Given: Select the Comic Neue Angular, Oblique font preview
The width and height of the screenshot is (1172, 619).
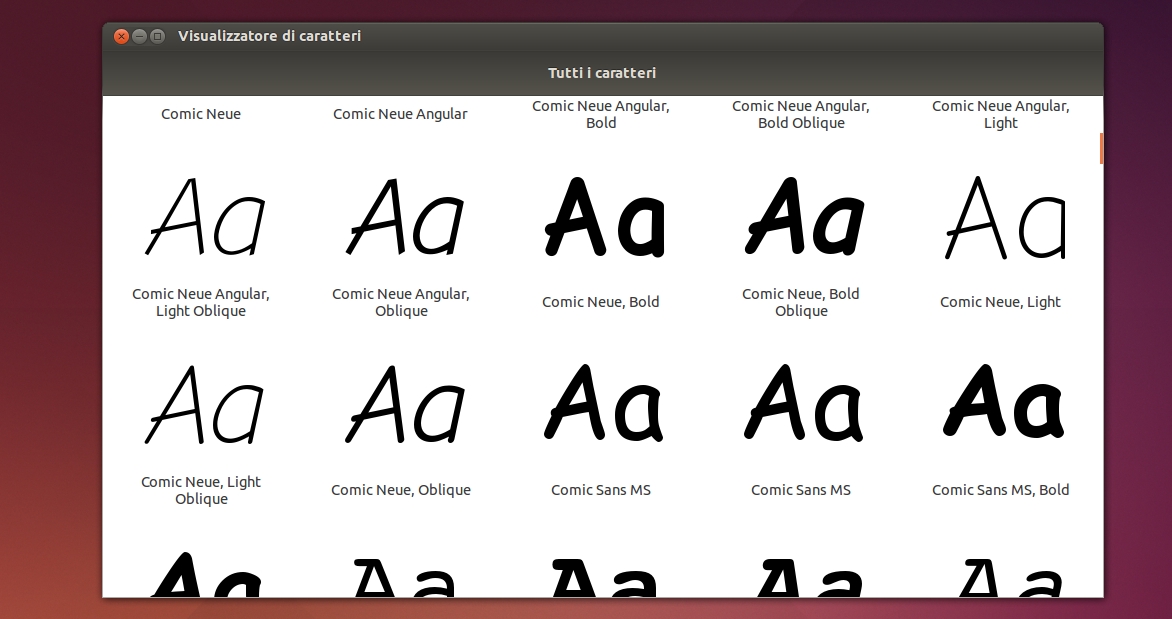Looking at the screenshot, I should 401,216.
